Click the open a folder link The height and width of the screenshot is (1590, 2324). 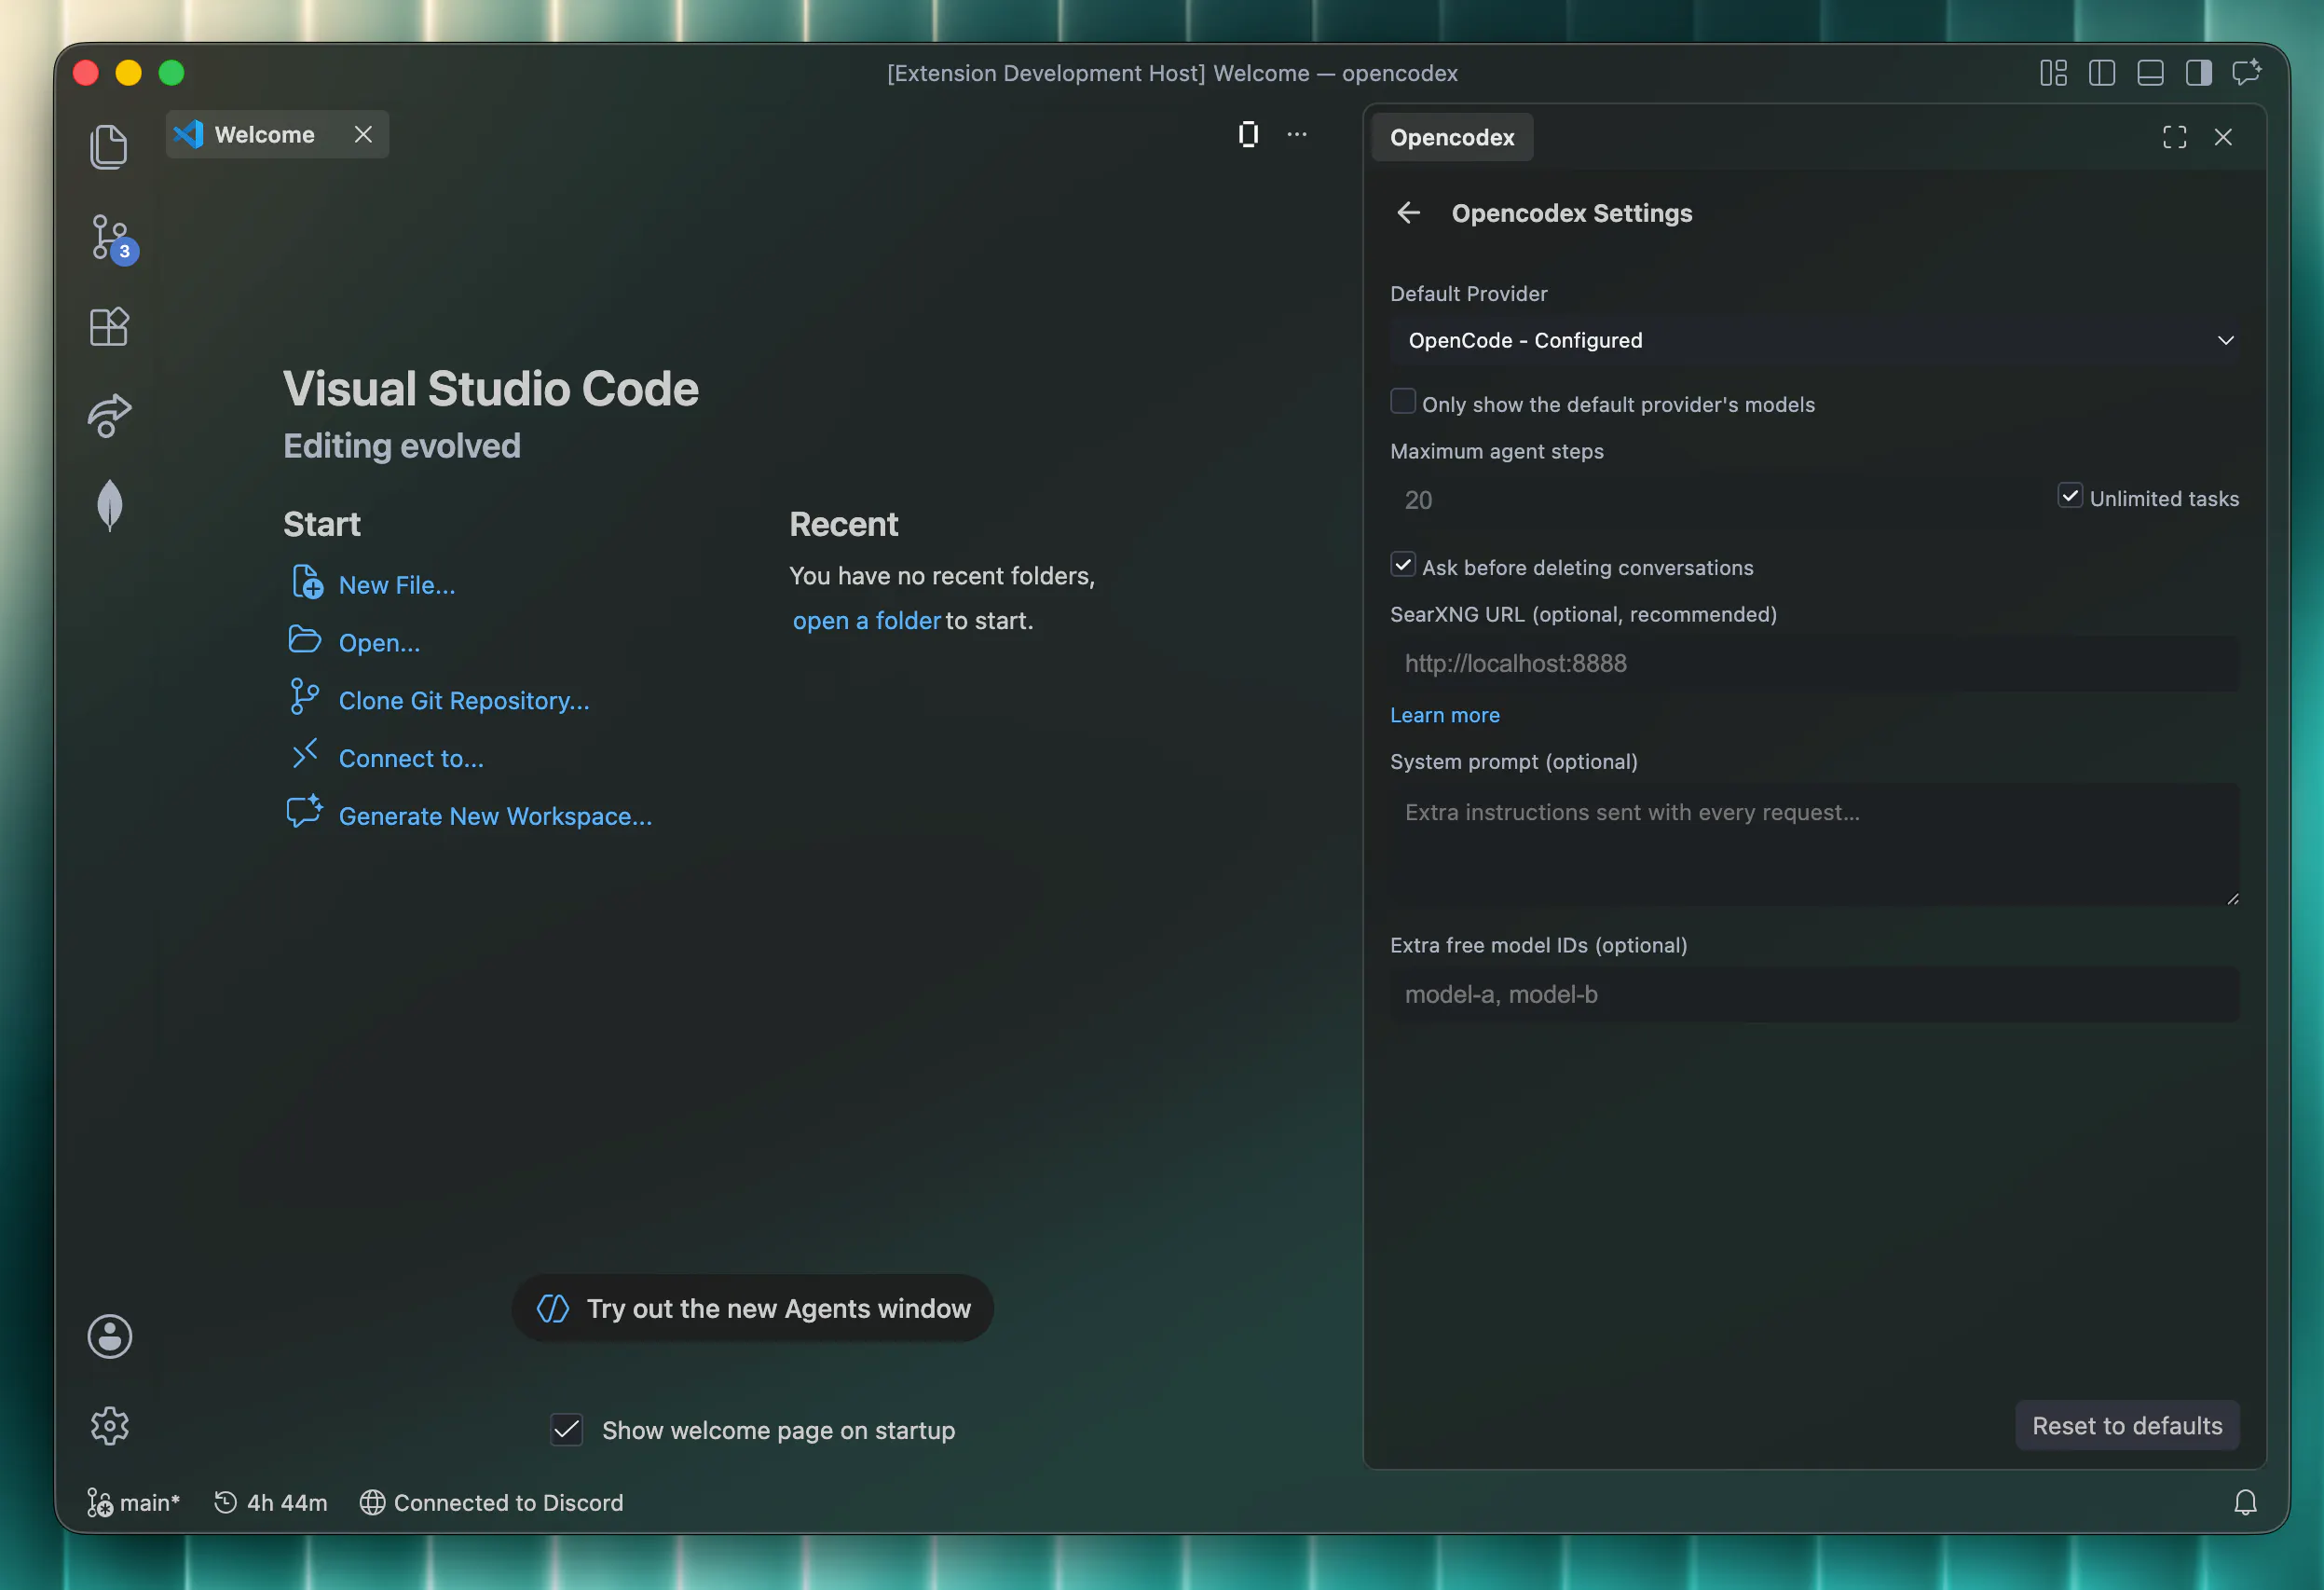click(x=866, y=620)
